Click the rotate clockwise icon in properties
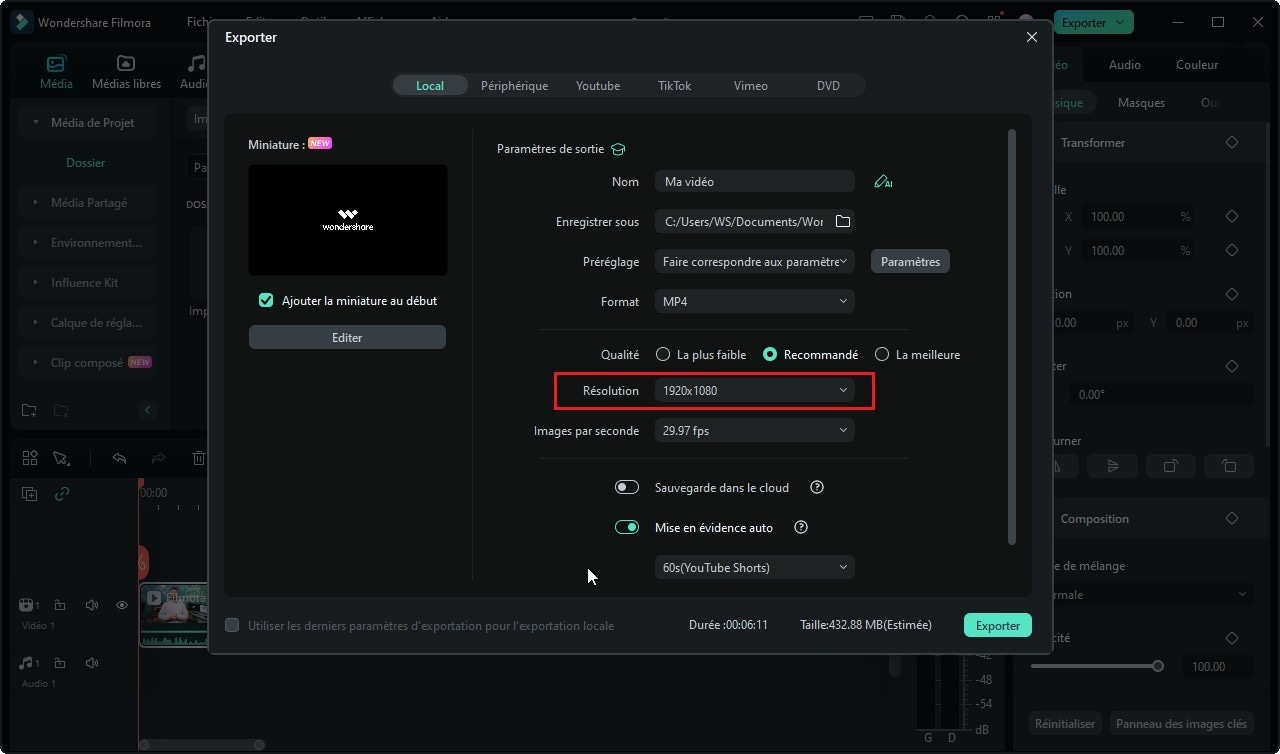The height and width of the screenshot is (754, 1280). pos(1171,466)
